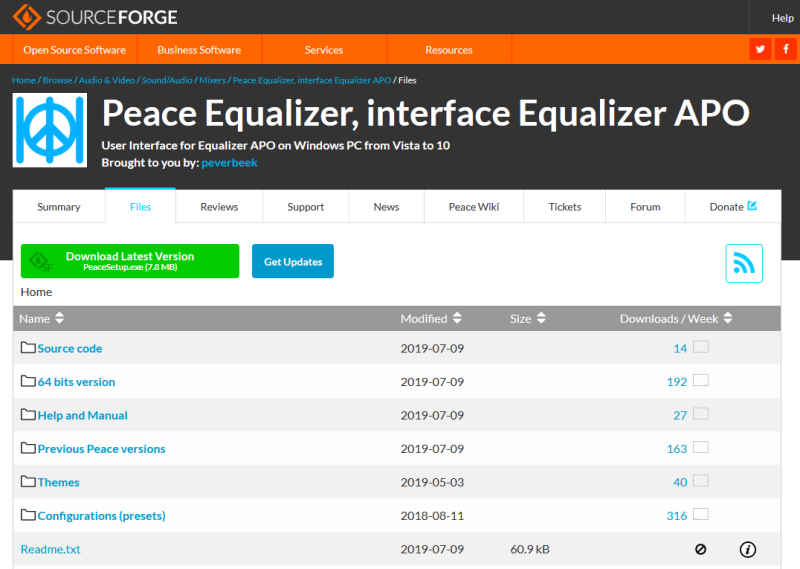Screen dimensions: 800x569
Task: Switch to the Forum tab
Action: tap(645, 207)
